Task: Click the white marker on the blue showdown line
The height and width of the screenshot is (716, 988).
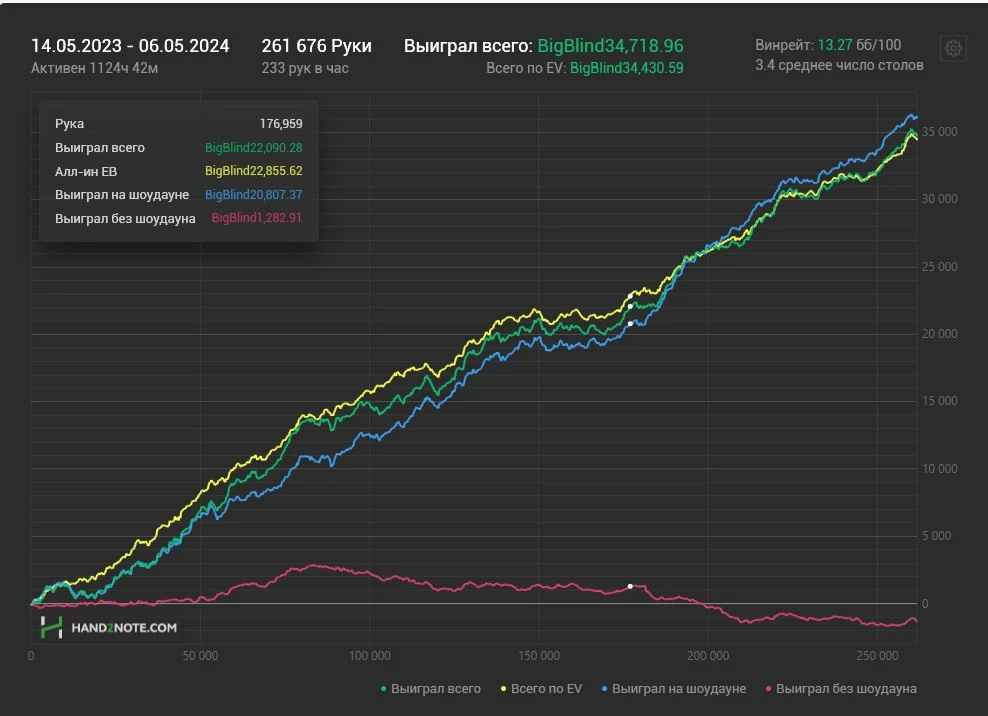Action: (x=630, y=323)
